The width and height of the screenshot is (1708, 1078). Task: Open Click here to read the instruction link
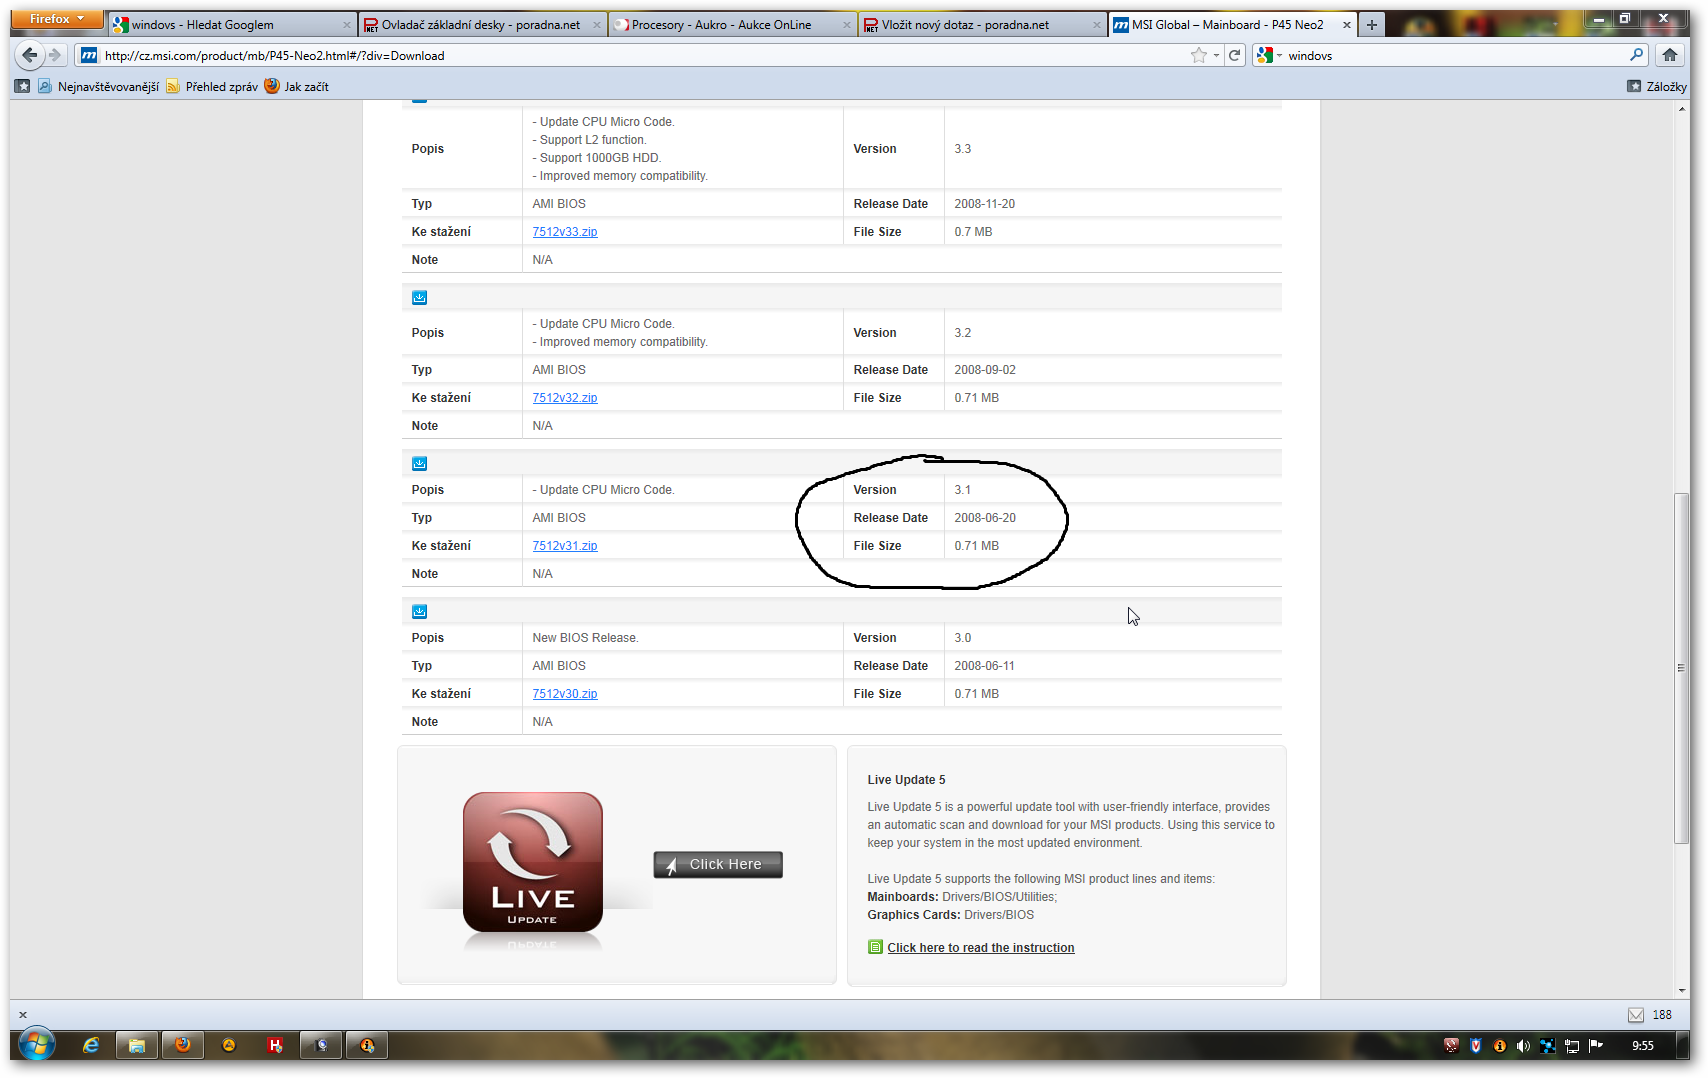pyautogui.click(x=980, y=948)
